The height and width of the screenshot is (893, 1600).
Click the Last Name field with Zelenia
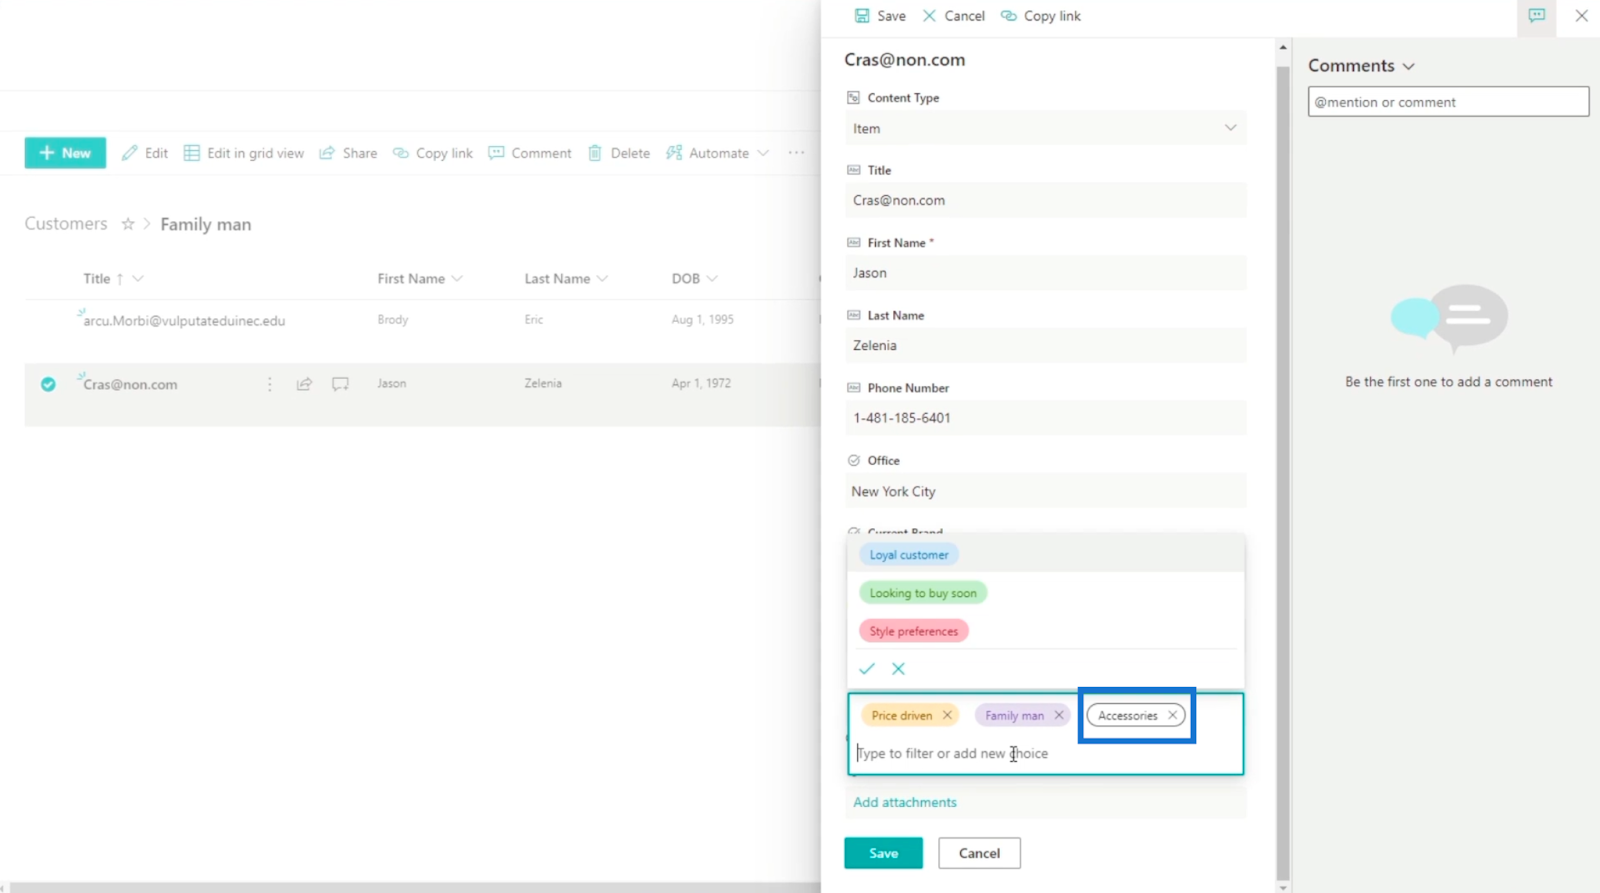tap(1045, 345)
